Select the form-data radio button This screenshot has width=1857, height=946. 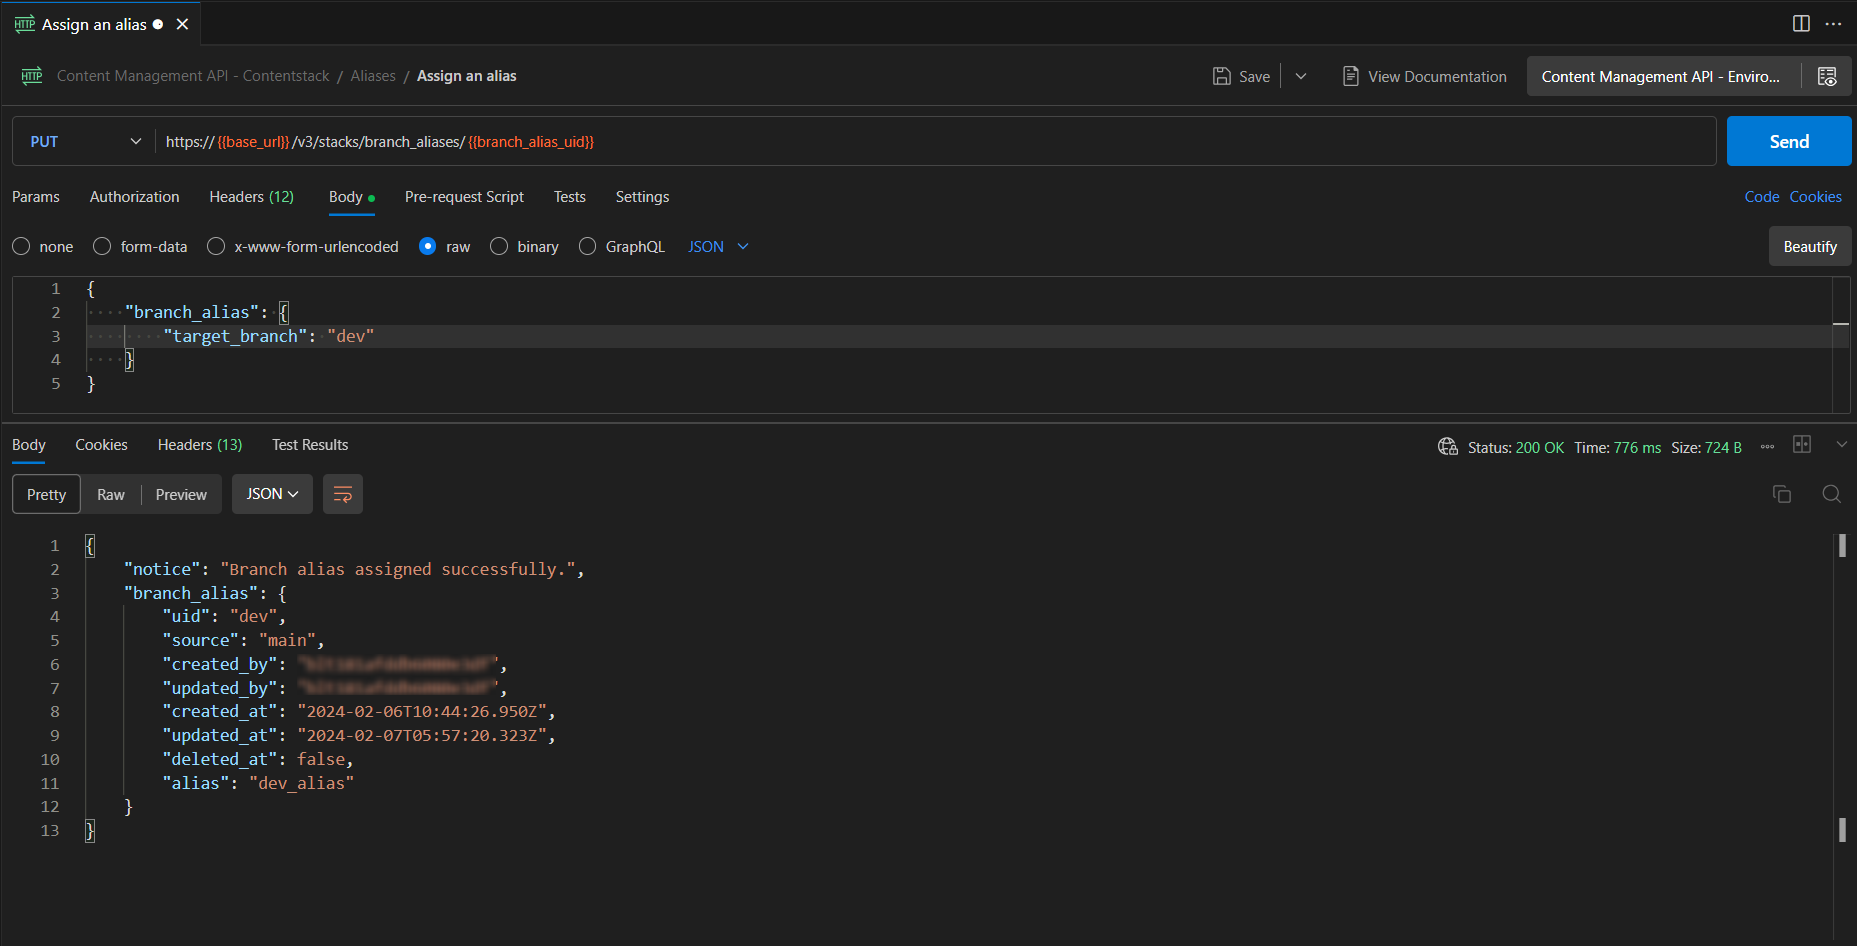click(x=102, y=246)
